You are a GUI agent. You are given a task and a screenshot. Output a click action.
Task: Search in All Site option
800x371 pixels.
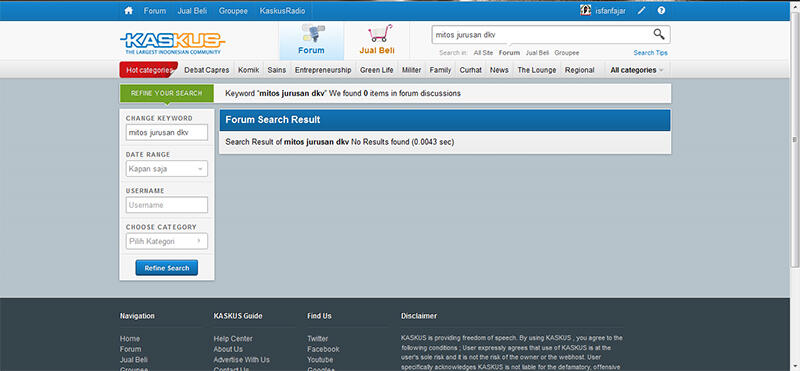(x=483, y=53)
